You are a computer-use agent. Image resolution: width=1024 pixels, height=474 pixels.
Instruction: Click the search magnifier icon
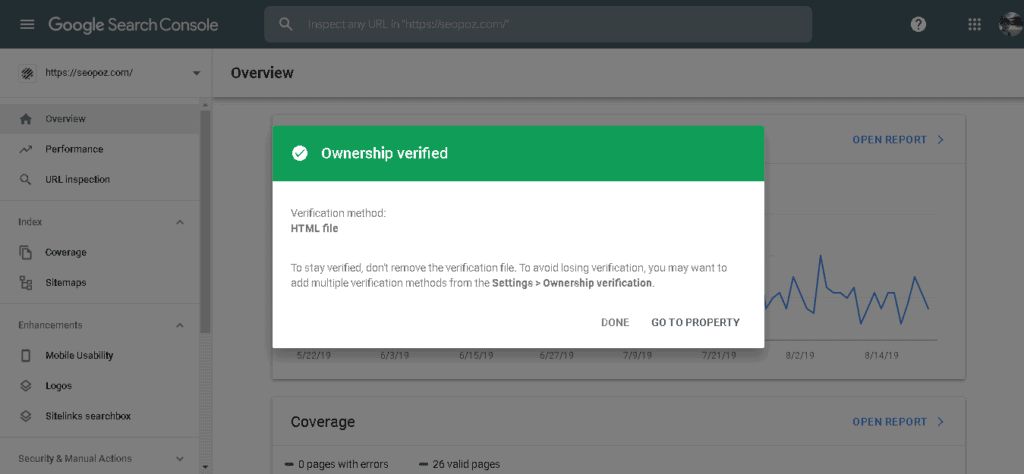285,24
